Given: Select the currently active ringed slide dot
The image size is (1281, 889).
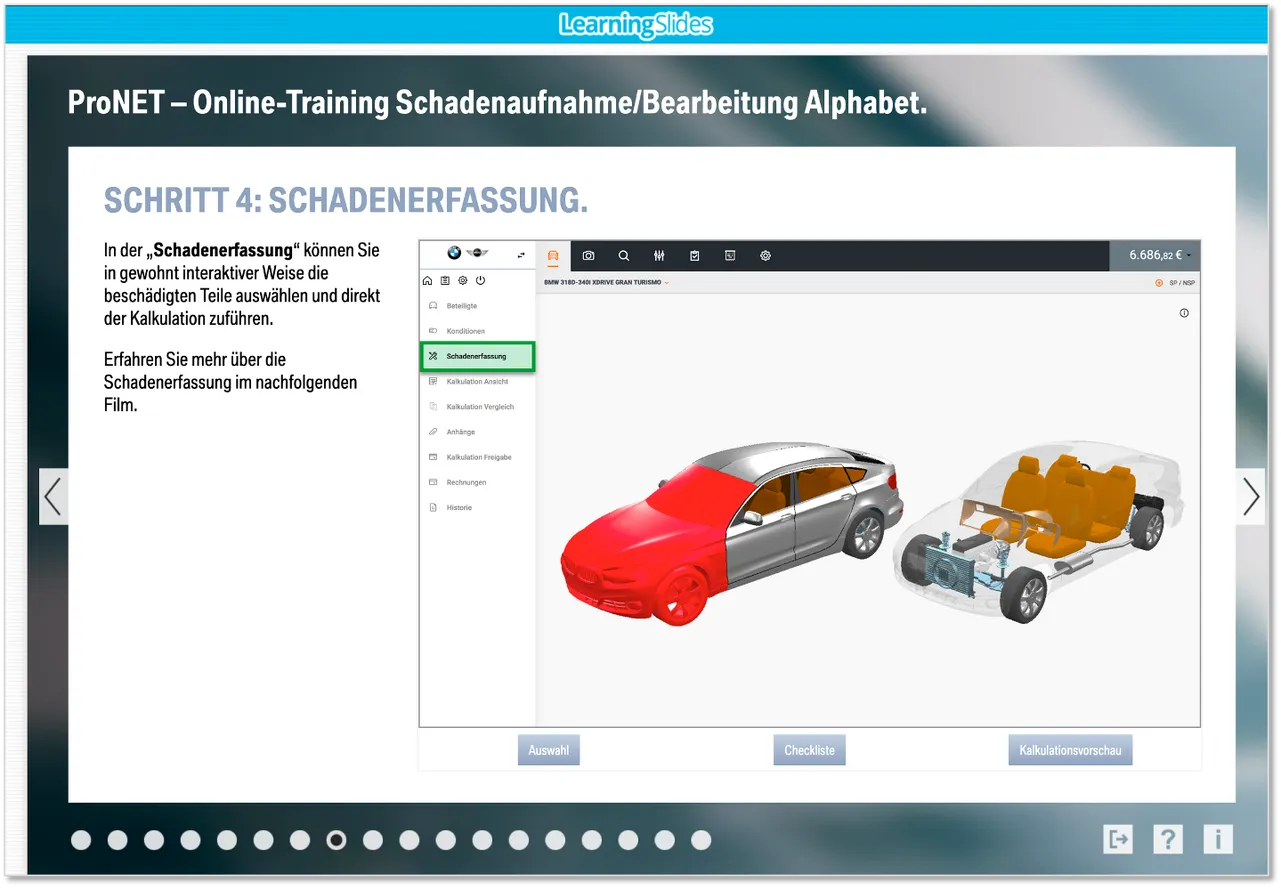Looking at the screenshot, I should (x=337, y=840).
